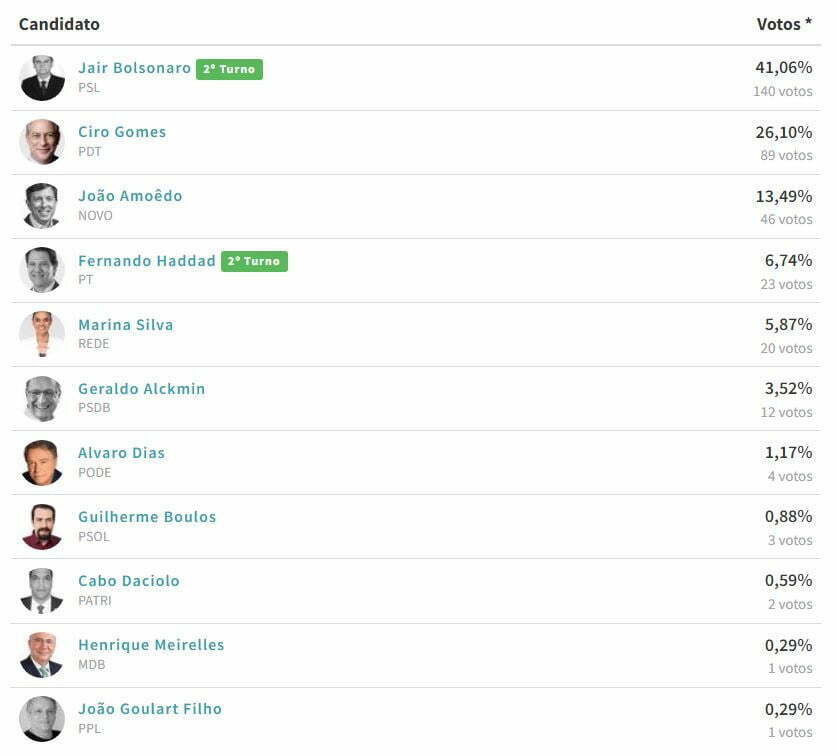Click Ciro Gomes name link
The image size is (838, 755).
tap(122, 132)
